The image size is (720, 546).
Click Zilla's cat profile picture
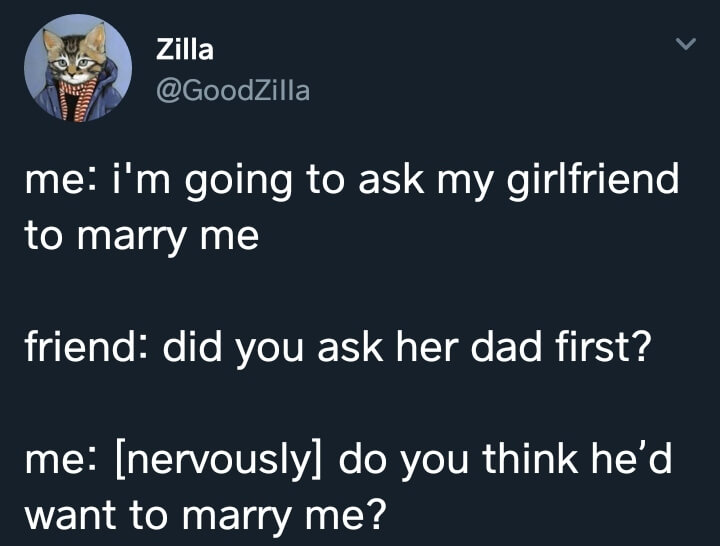pyautogui.click(x=78, y=69)
